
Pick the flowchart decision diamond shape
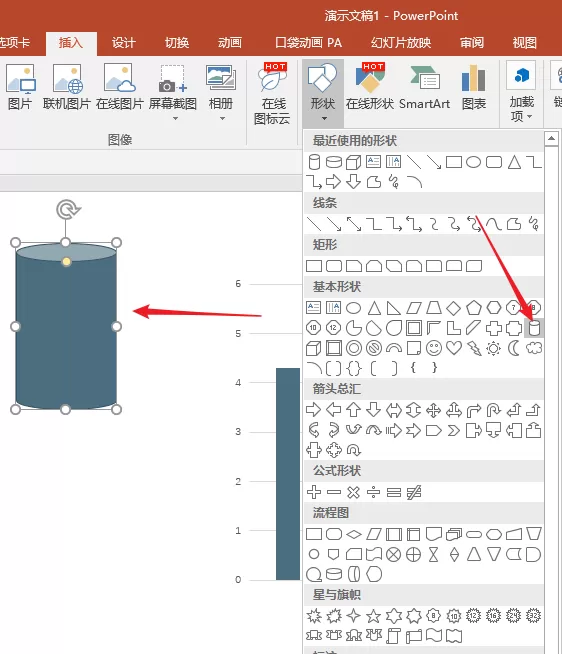(354, 534)
